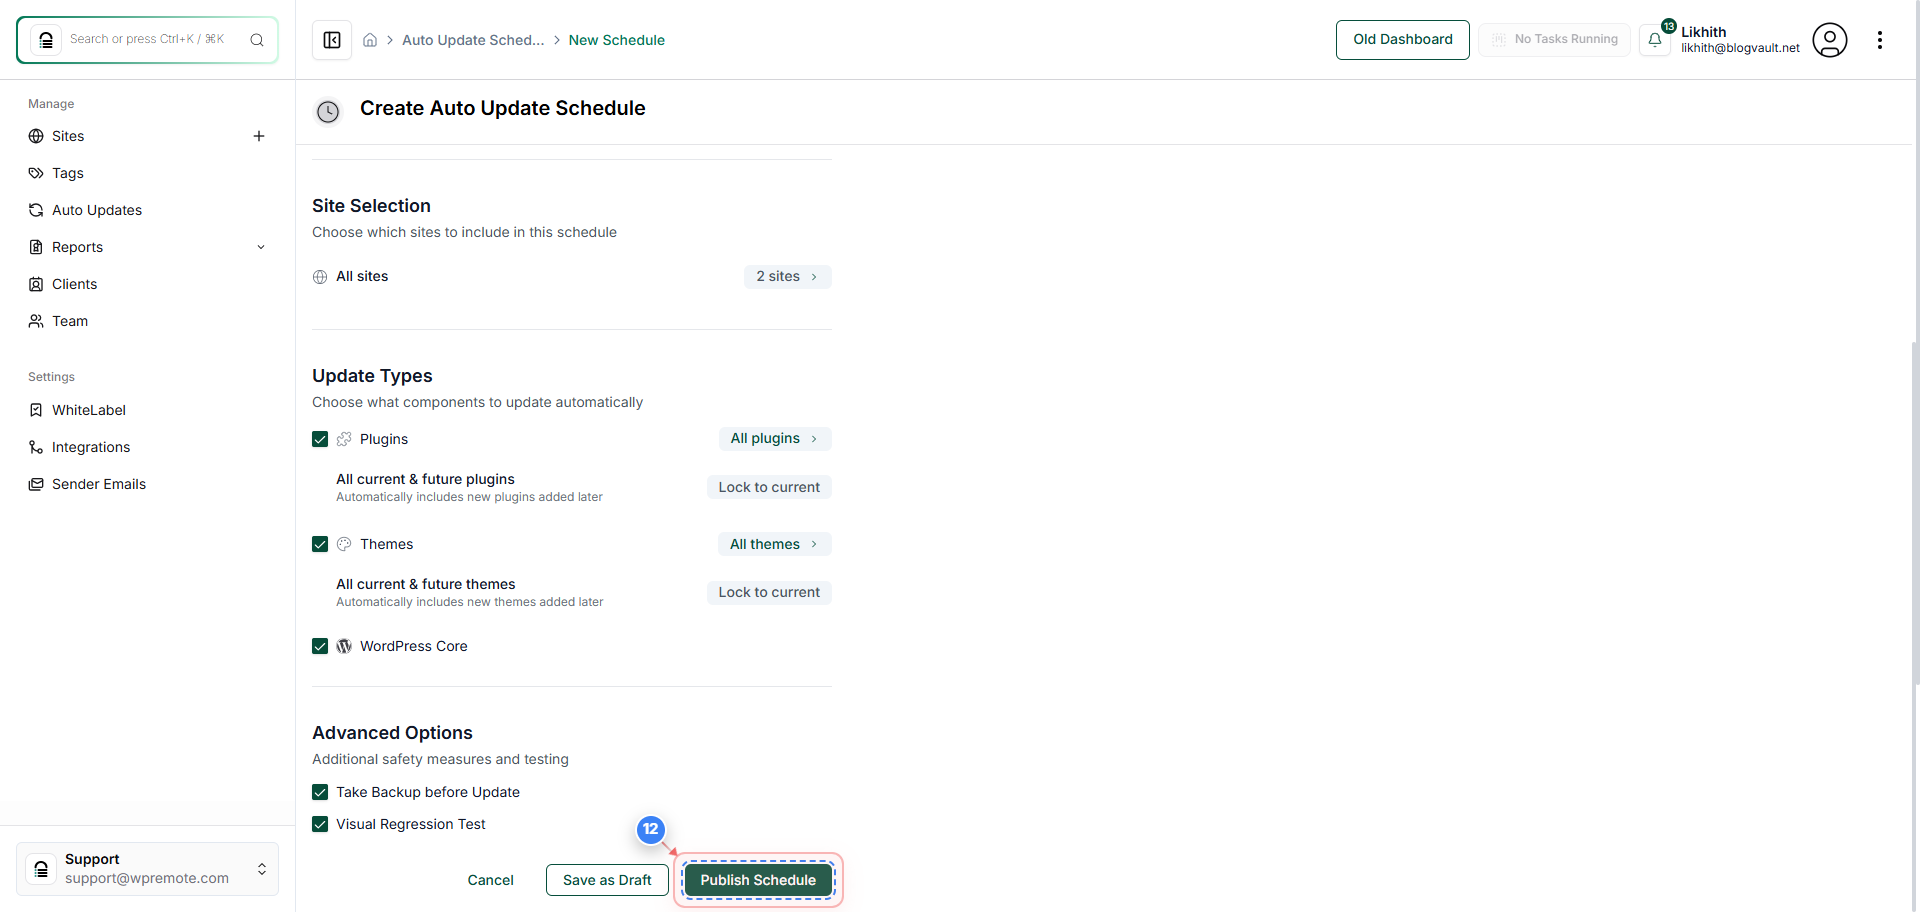Switch to the Old Dashboard
Viewport: 1920px width, 912px height.
(1402, 40)
